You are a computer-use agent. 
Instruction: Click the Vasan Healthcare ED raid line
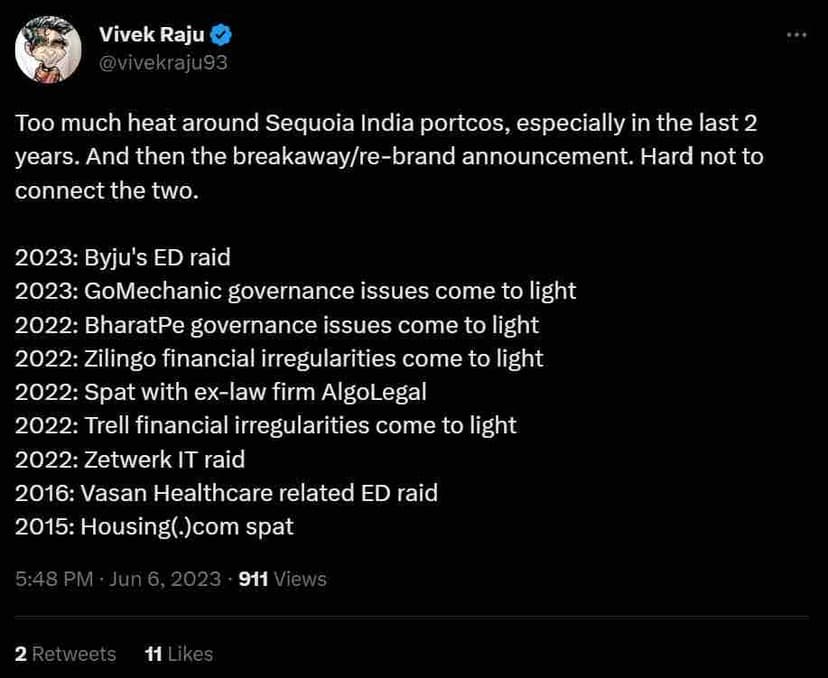coord(226,491)
